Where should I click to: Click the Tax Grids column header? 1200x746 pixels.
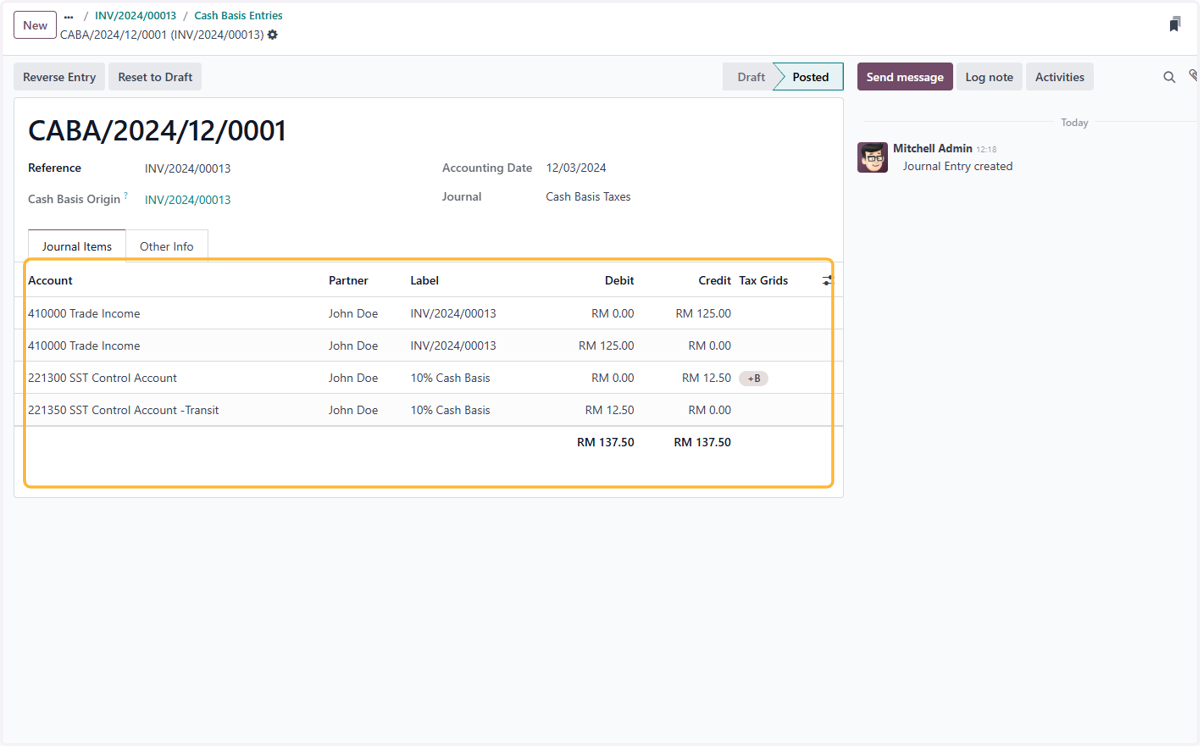[763, 281]
